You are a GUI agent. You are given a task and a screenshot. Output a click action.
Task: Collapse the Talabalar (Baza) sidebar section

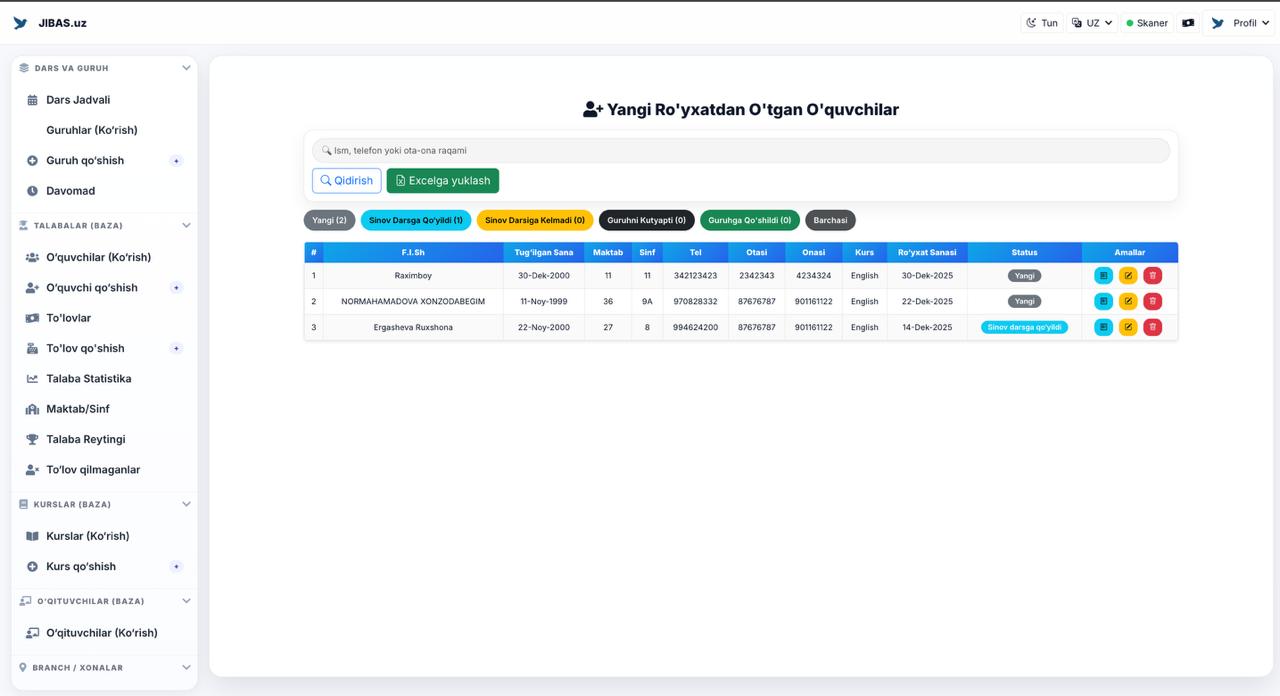tap(186, 226)
